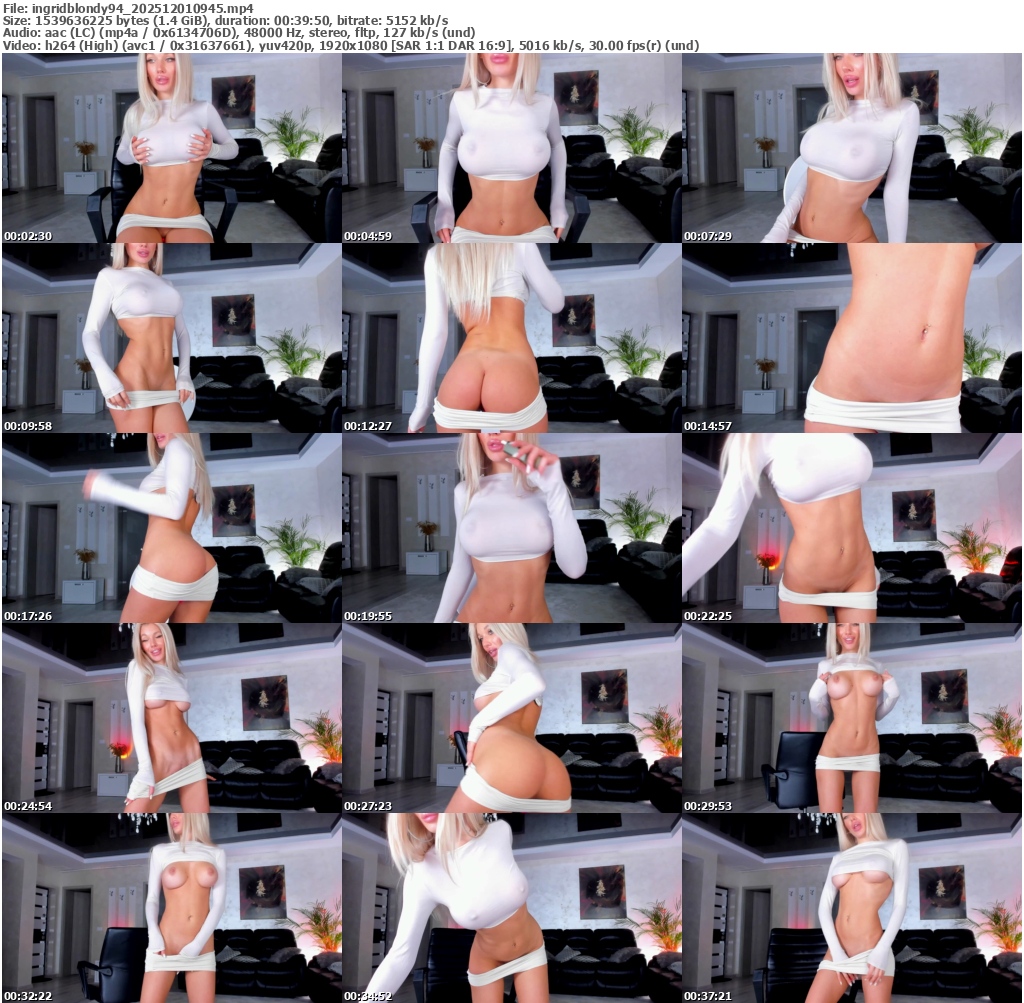
Task: Pick the thumbnail frame stamped 00:22:25
Action: (852, 528)
